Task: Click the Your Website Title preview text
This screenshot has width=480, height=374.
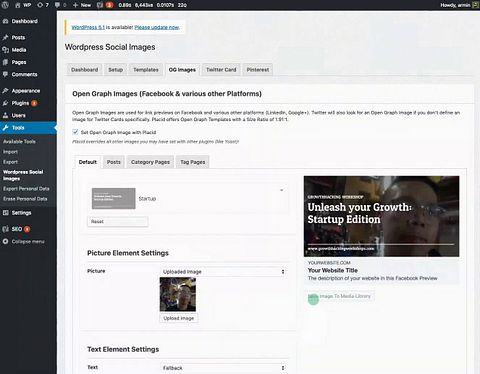Action: click(x=333, y=270)
